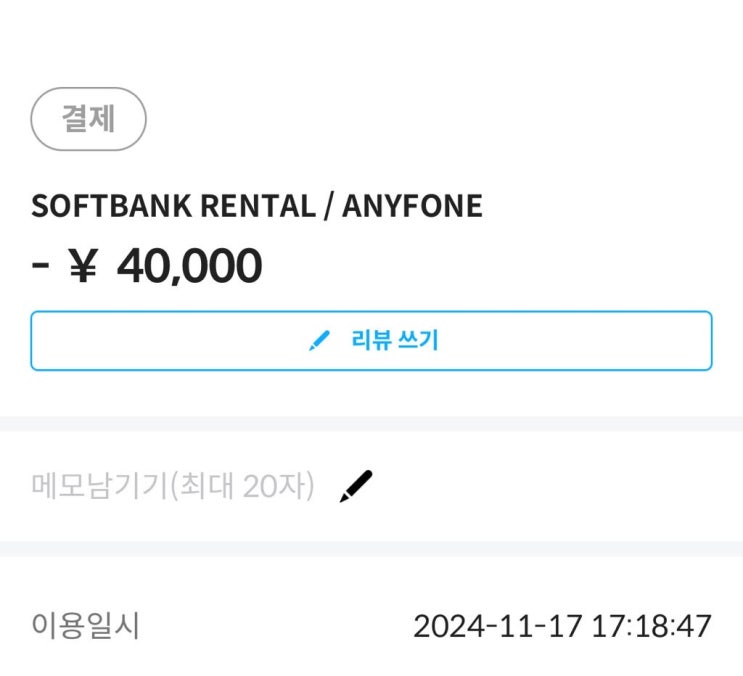Start writing a review with blue pencil icon
This screenshot has height=676, width=743.
point(319,341)
